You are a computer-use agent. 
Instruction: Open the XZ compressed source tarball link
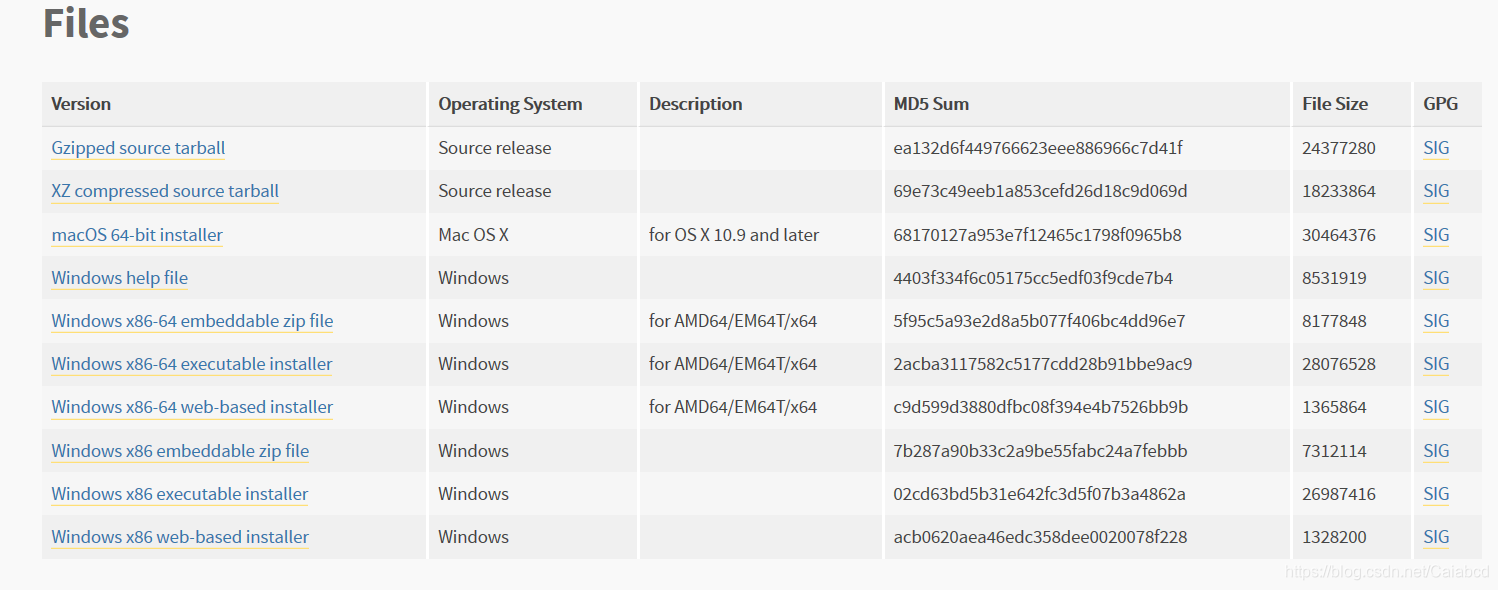(165, 191)
